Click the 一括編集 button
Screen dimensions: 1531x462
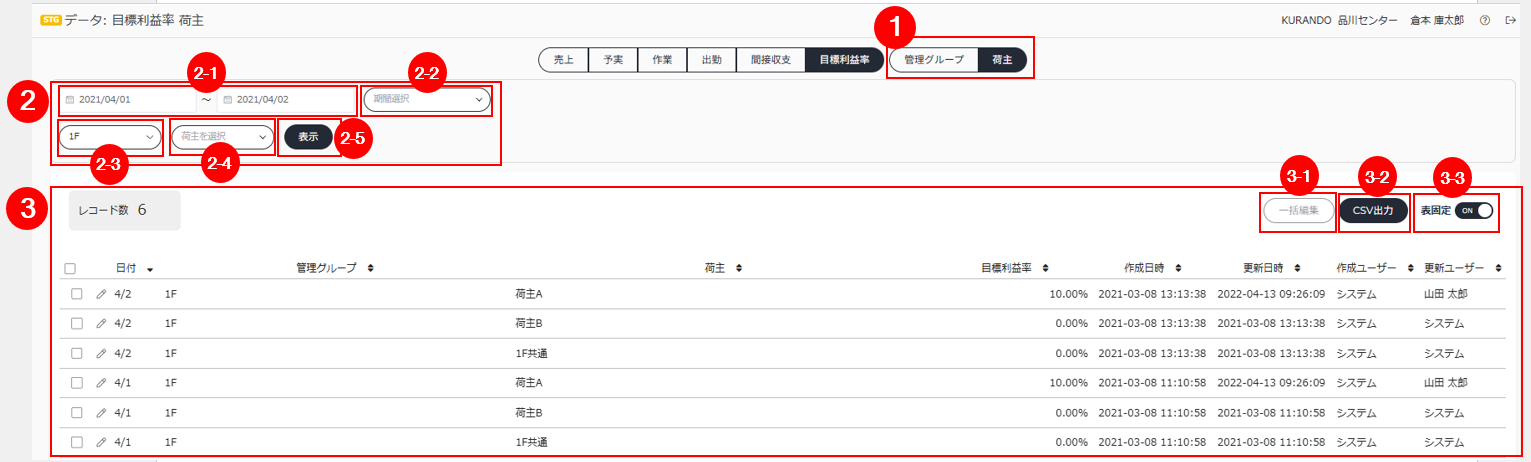point(1298,210)
